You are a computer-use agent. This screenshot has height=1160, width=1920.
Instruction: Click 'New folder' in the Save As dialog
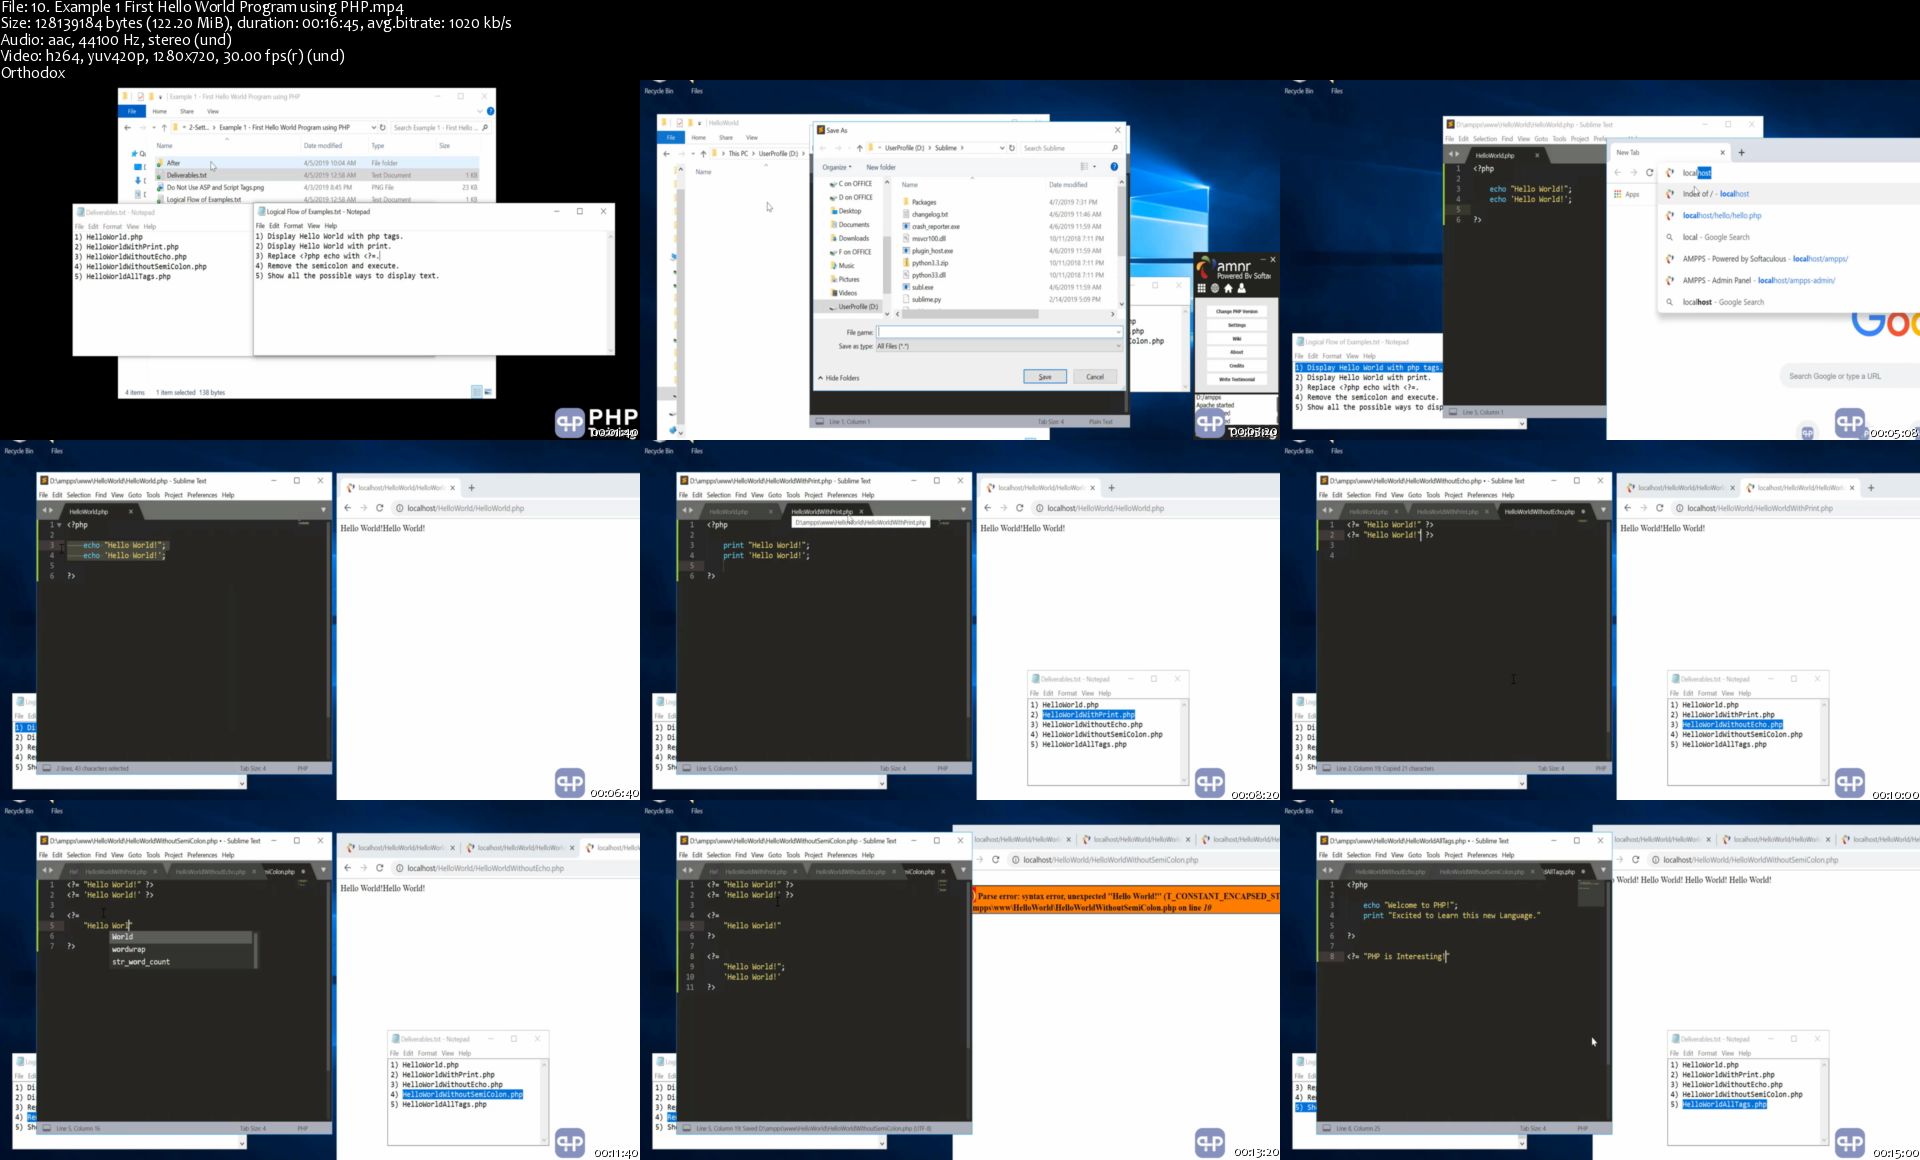pyautogui.click(x=881, y=167)
